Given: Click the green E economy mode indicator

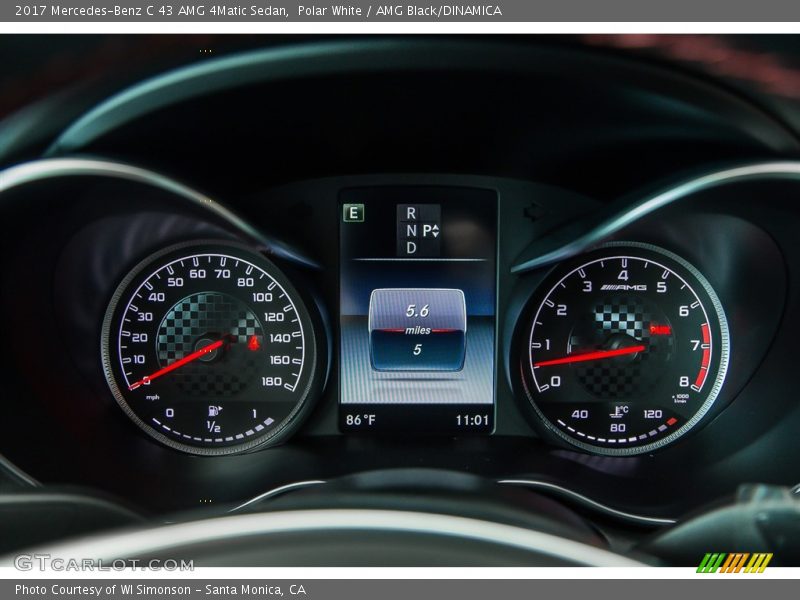Looking at the screenshot, I should (x=354, y=213).
